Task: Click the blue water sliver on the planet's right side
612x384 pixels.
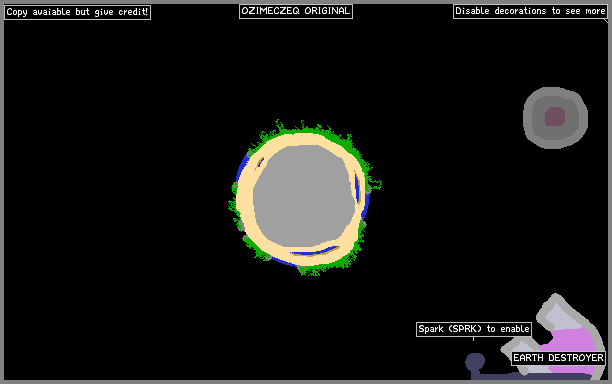Action: [x=357, y=188]
